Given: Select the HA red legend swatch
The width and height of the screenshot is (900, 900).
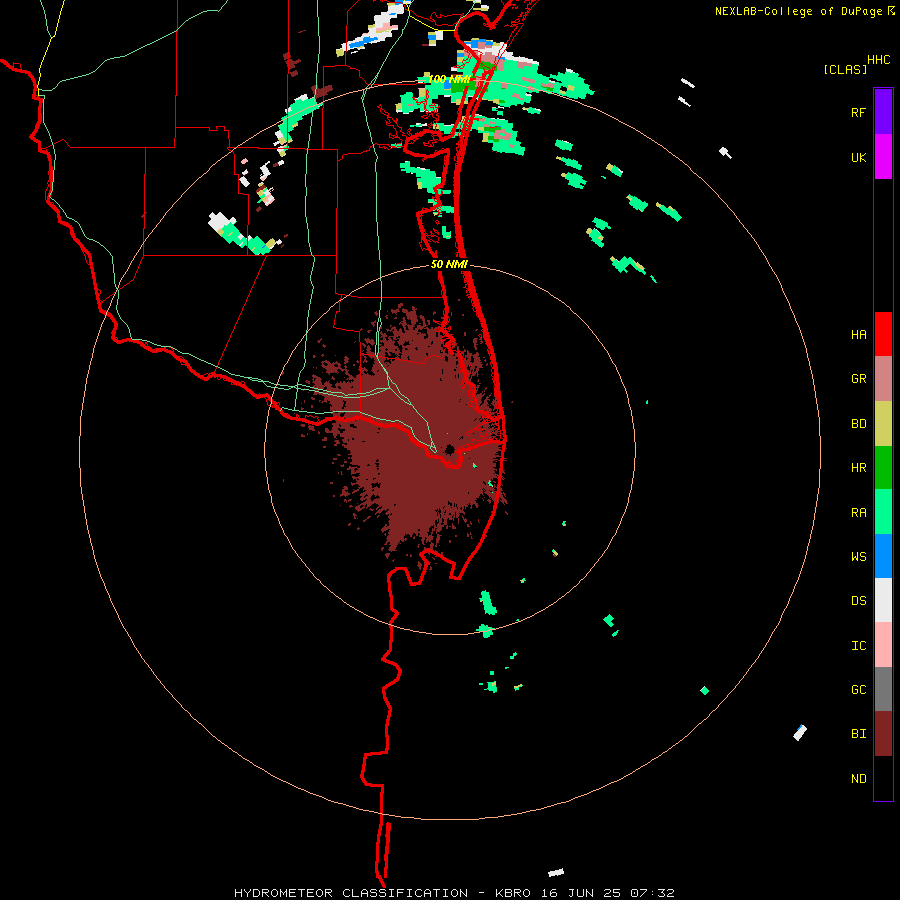Looking at the screenshot, I should point(883,334).
